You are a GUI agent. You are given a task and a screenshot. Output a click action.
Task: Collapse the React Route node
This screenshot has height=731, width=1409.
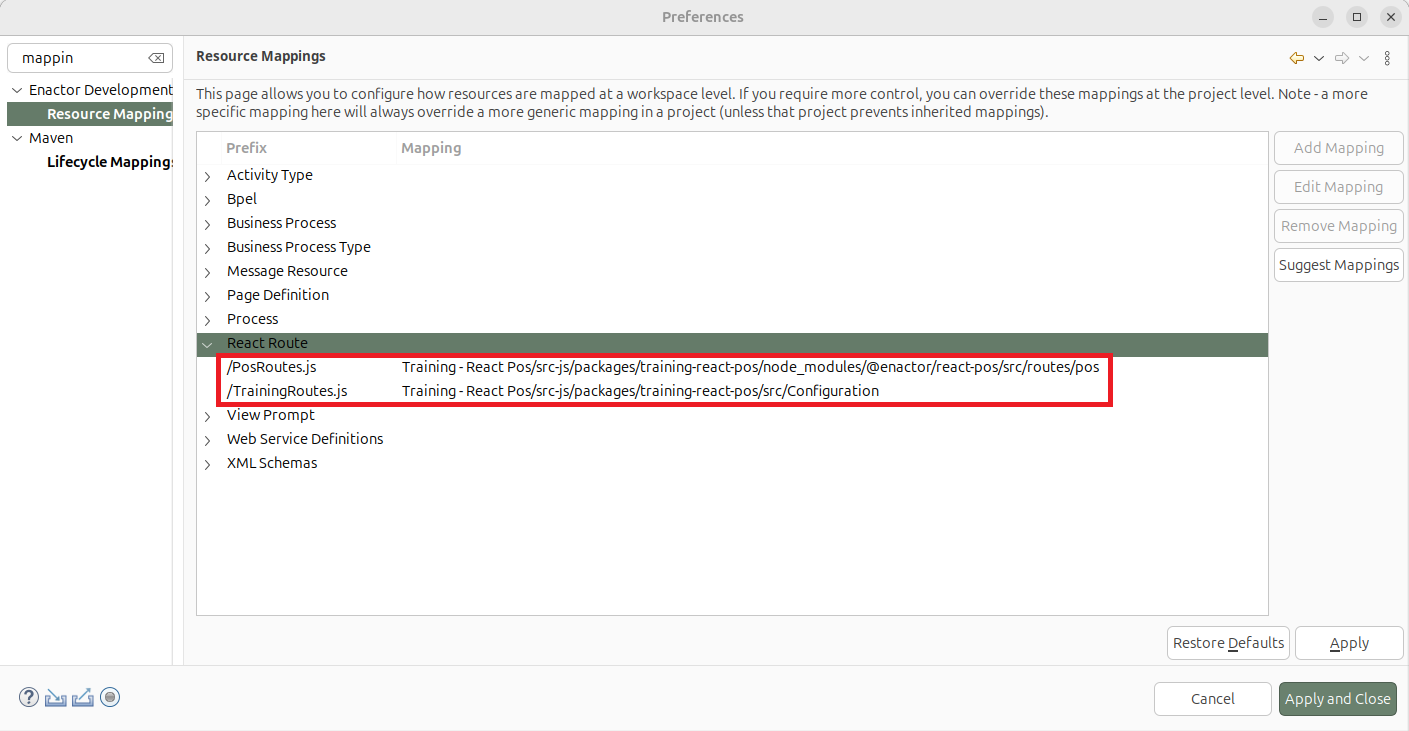(x=207, y=344)
